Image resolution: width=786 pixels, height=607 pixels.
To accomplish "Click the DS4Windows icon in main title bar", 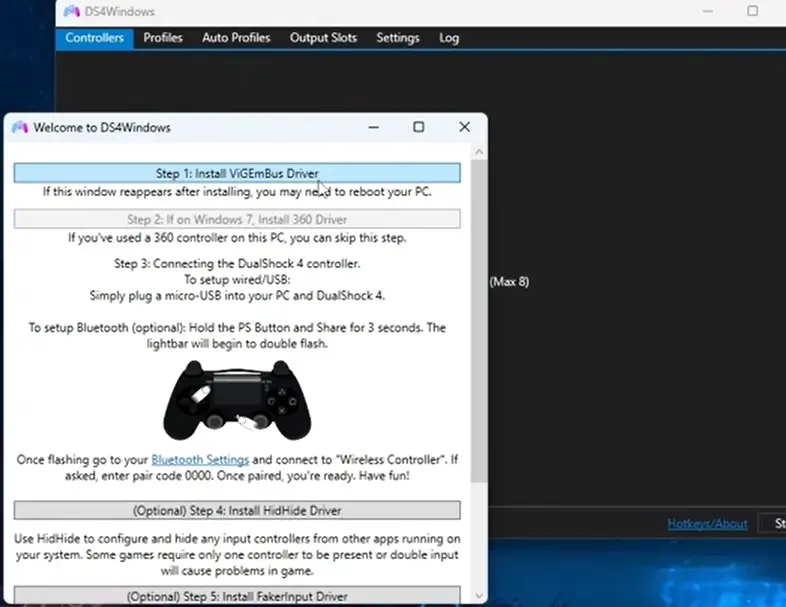I will pos(71,12).
